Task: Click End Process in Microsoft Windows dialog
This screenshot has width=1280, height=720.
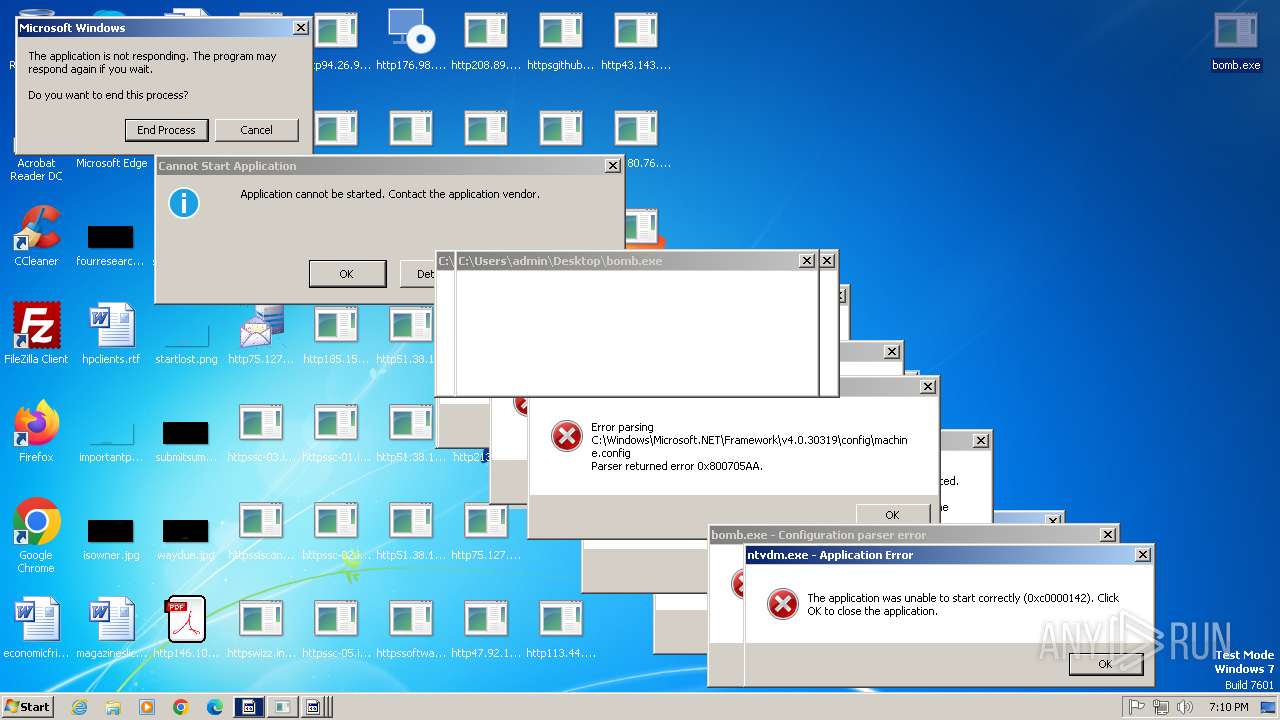Action: pyautogui.click(x=167, y=130)
